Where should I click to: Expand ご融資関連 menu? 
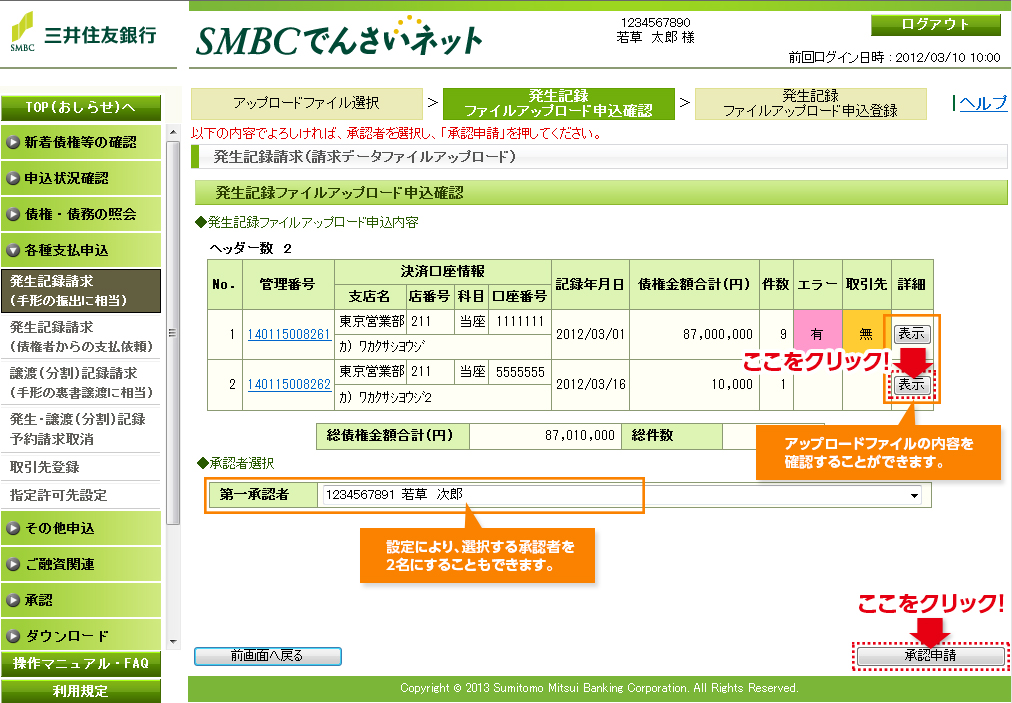tap(81, 564)
